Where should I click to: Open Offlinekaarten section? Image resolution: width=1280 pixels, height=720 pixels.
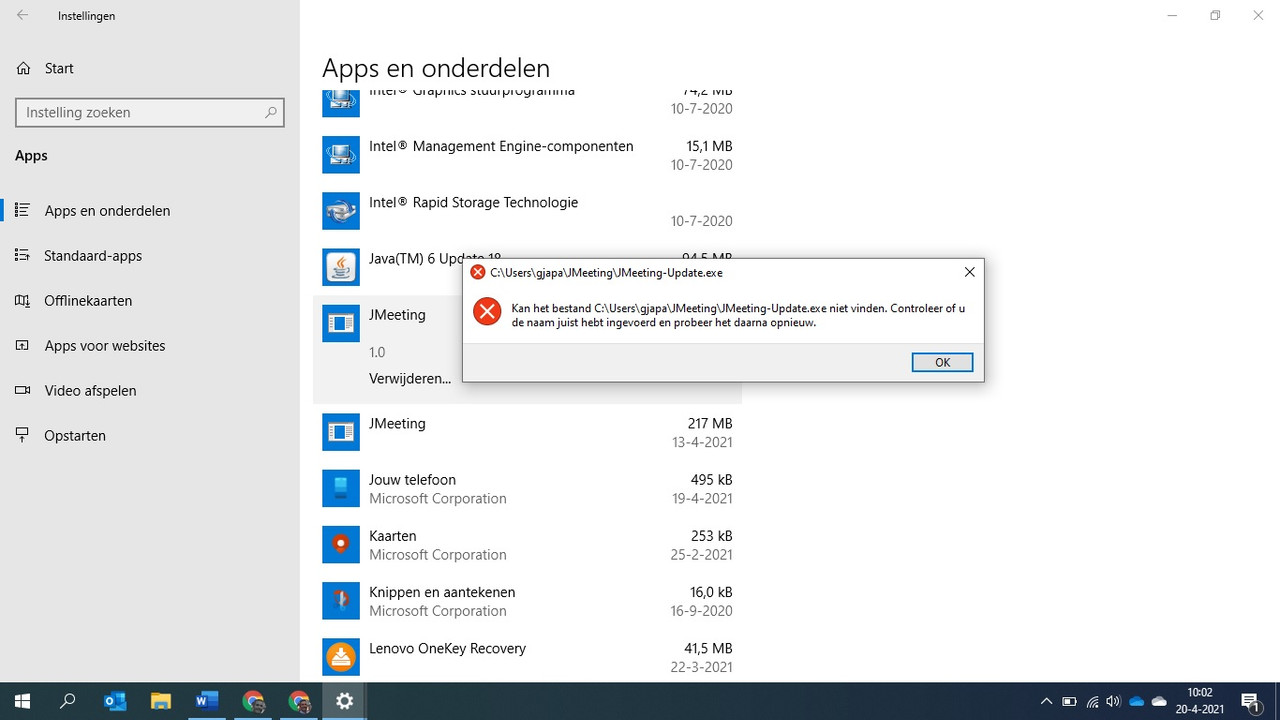(150, 301)
